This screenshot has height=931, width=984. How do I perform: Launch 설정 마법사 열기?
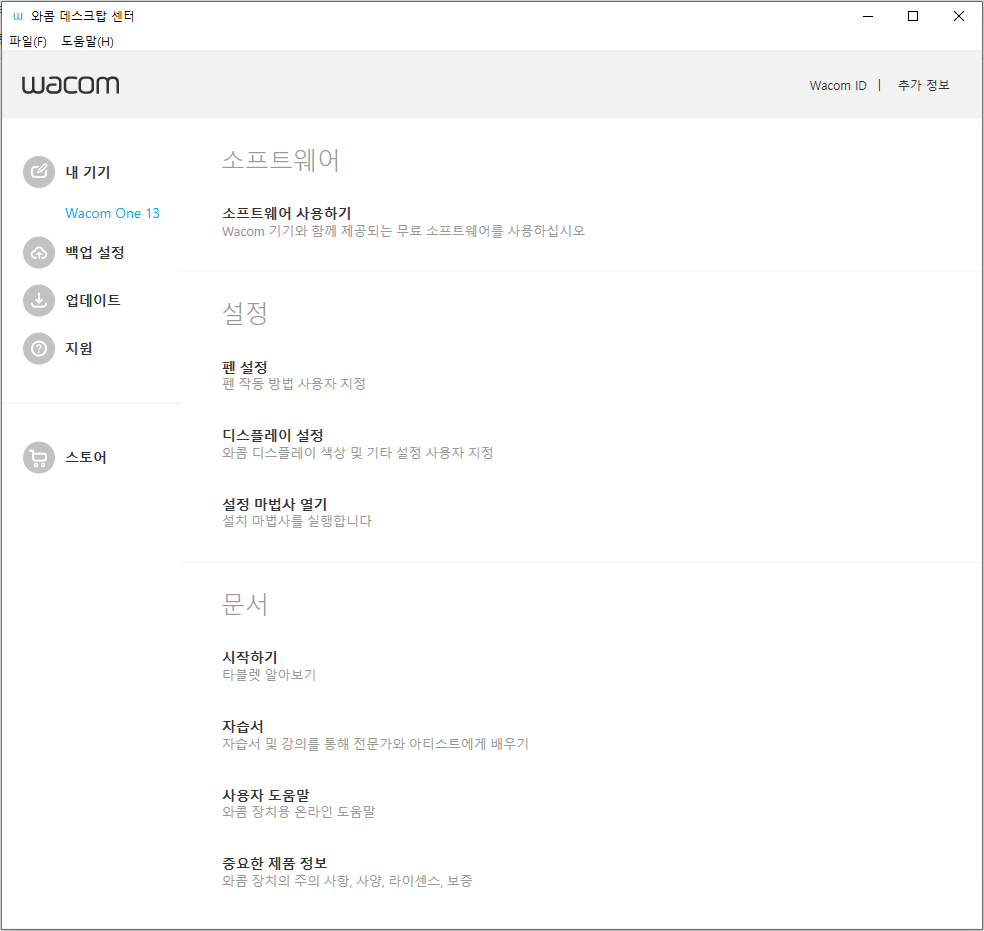click(x=275, y=504)
